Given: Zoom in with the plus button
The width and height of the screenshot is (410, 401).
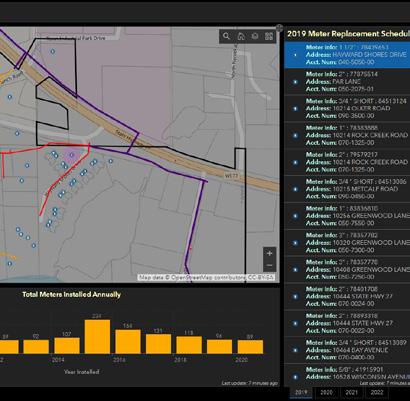Looking at the screenshot, I should [270, 253].
